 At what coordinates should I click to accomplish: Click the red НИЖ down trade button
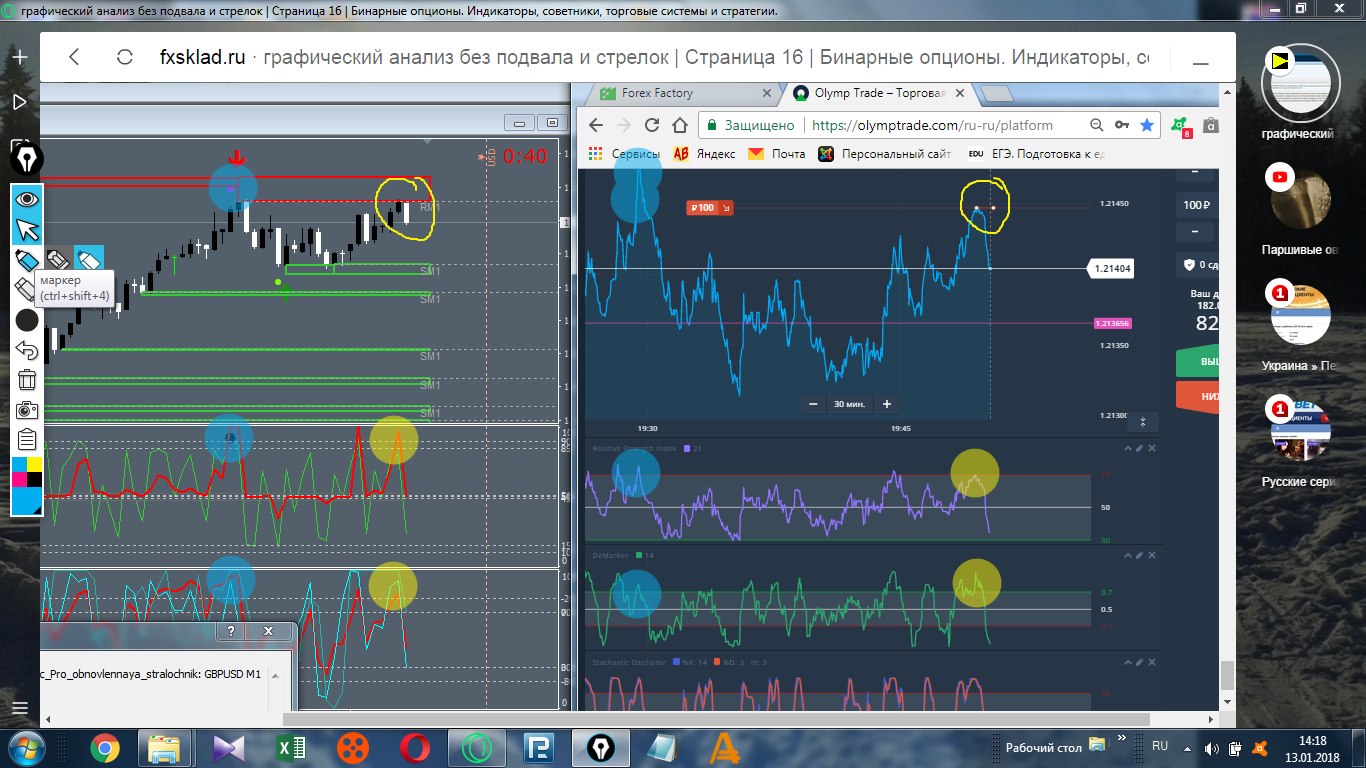click(1198, 396)
